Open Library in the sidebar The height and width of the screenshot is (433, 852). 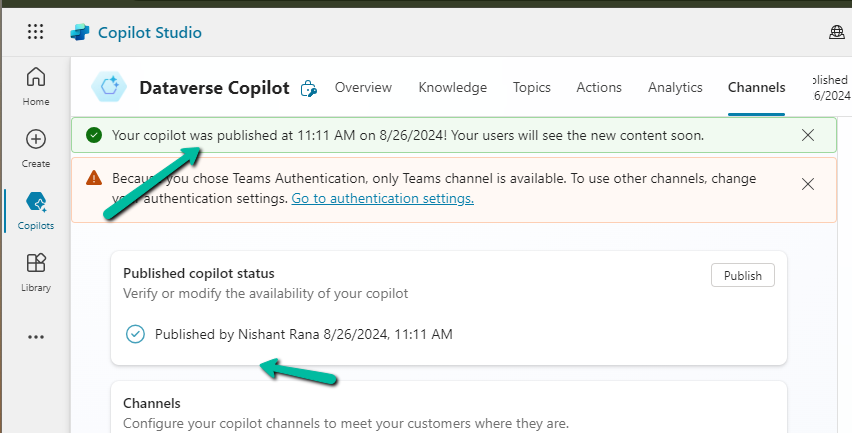pyautogui.click(x=36, y=273)
